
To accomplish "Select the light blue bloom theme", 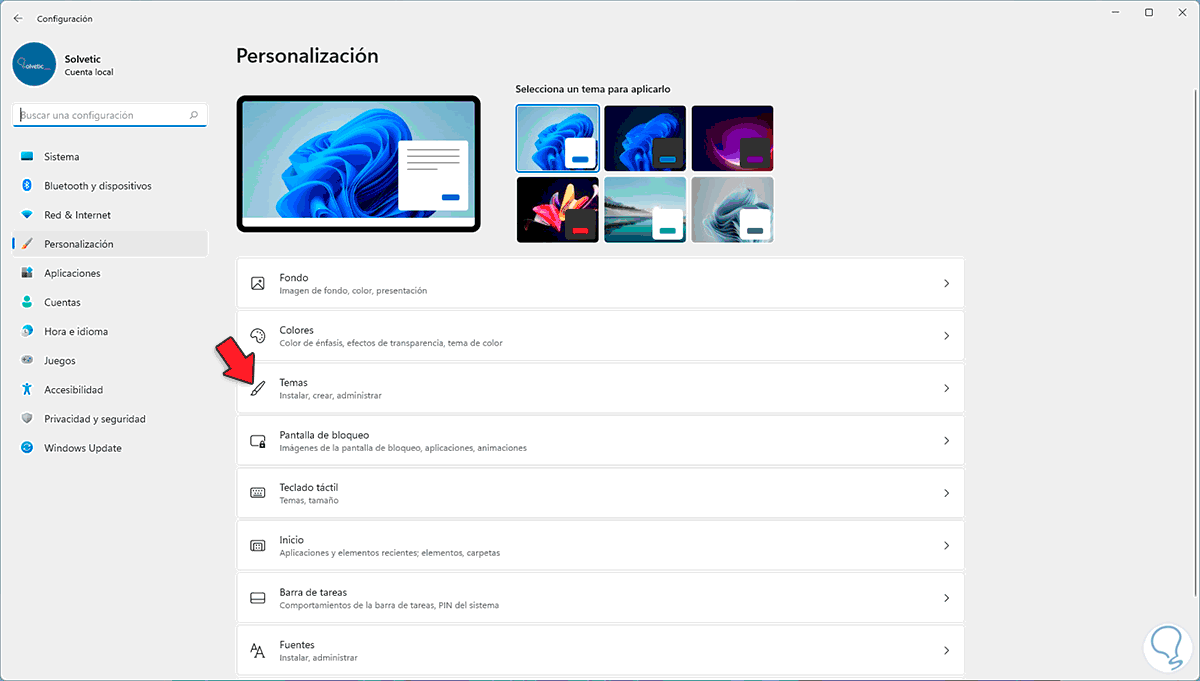I will [x=558, y=138].
